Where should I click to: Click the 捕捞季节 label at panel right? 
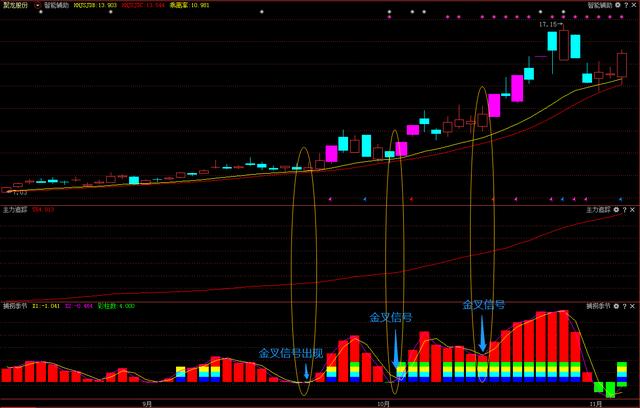pos(598,306)
